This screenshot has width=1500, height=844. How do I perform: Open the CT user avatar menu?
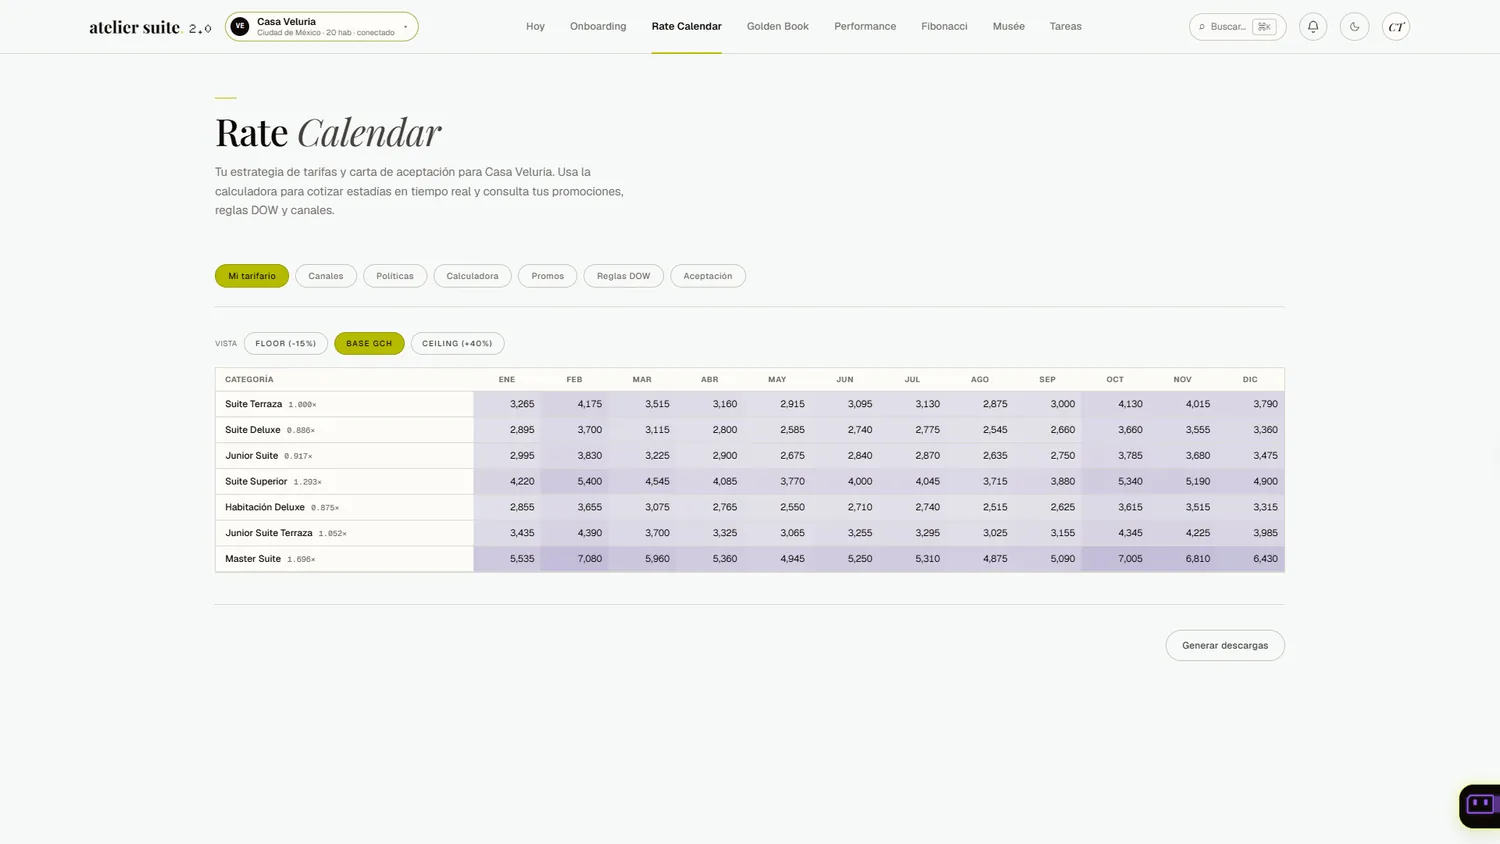(x=1396, y=27)
